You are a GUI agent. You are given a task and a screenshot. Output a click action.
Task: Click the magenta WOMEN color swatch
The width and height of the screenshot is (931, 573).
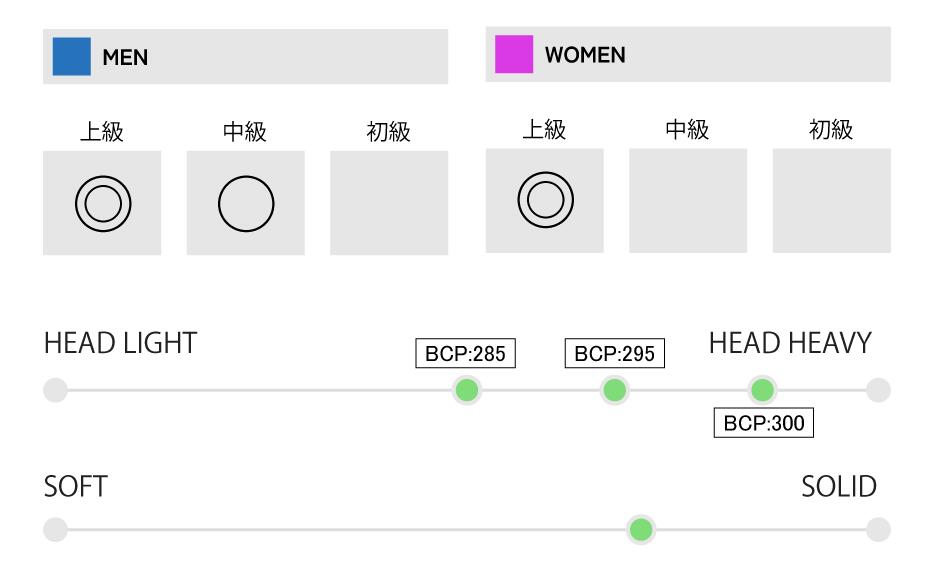(x=514, y=55)
